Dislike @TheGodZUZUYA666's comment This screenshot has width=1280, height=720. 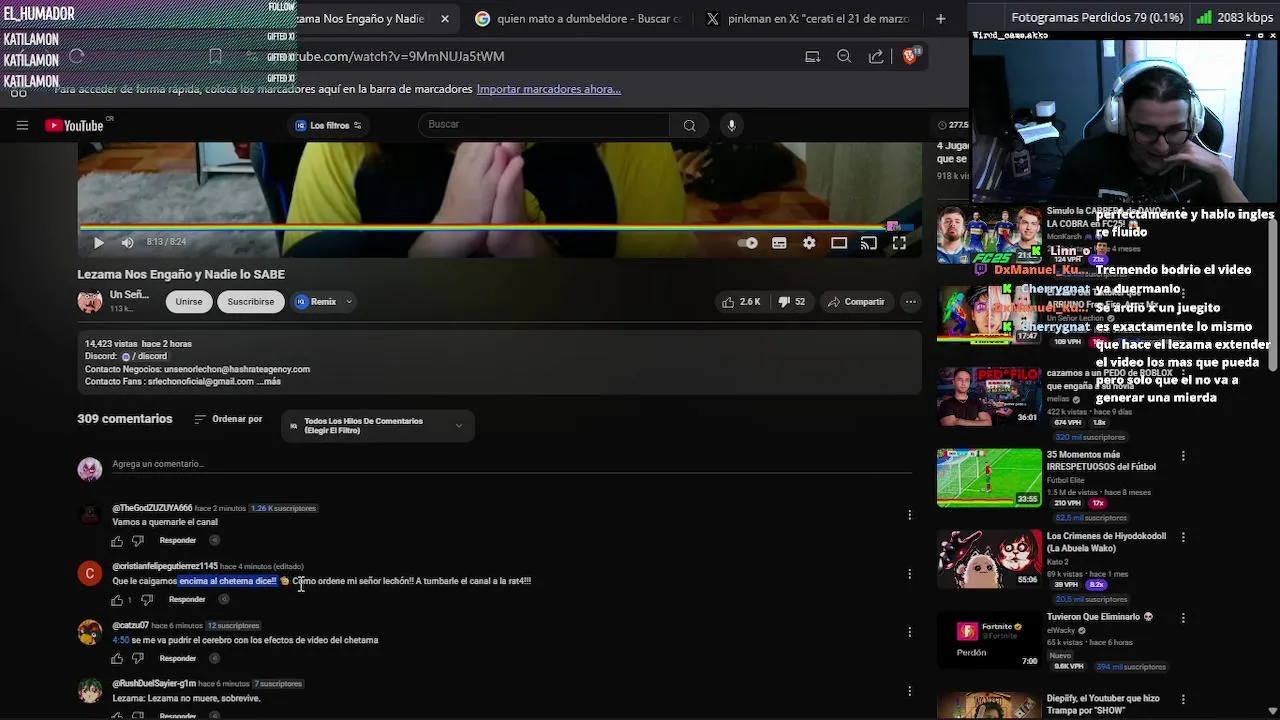coord(138,541)
